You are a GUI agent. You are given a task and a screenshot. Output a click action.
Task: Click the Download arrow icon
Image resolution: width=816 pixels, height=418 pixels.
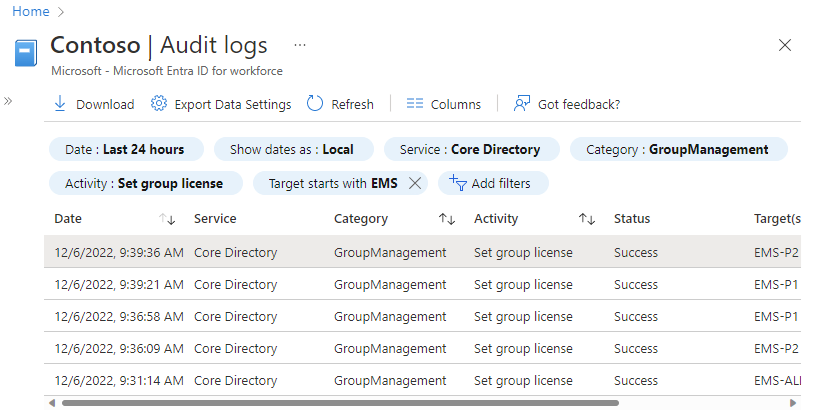(x=60, y=104)
